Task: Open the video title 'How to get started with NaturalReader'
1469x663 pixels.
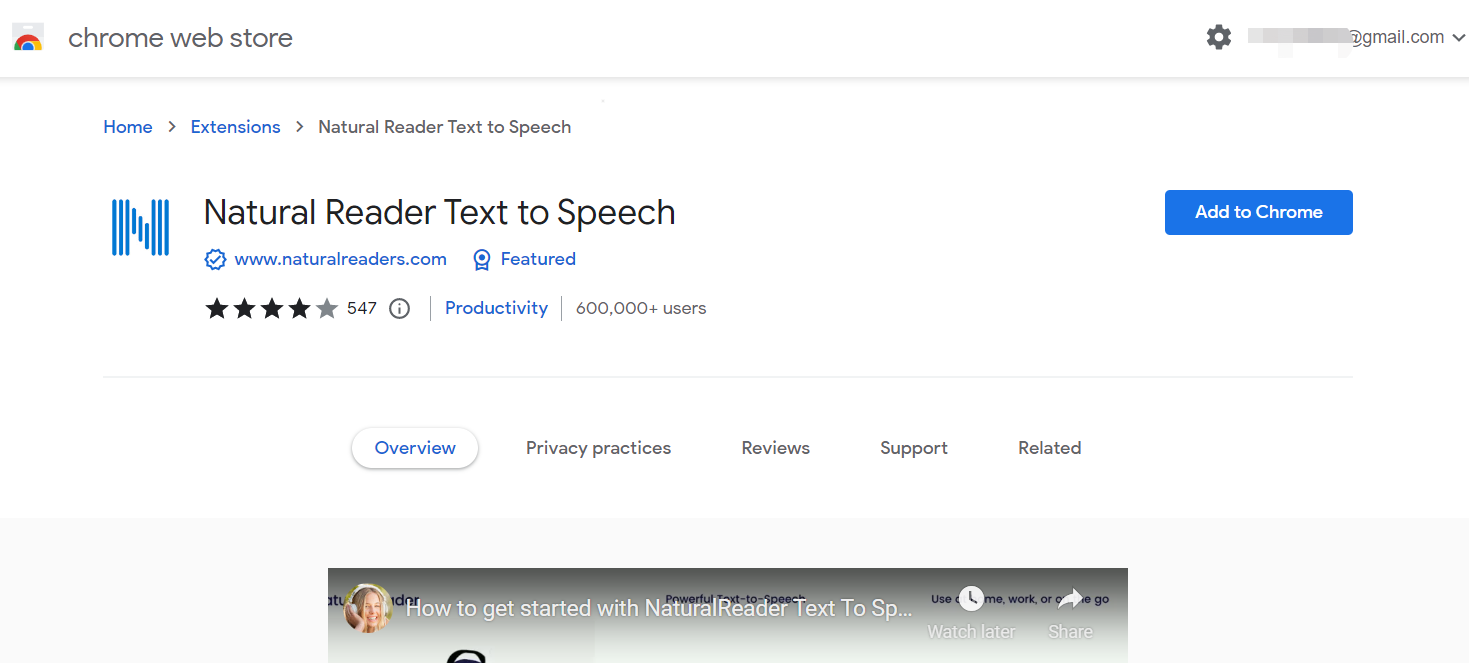Action: pyautogui.click(x=659, y=608)
